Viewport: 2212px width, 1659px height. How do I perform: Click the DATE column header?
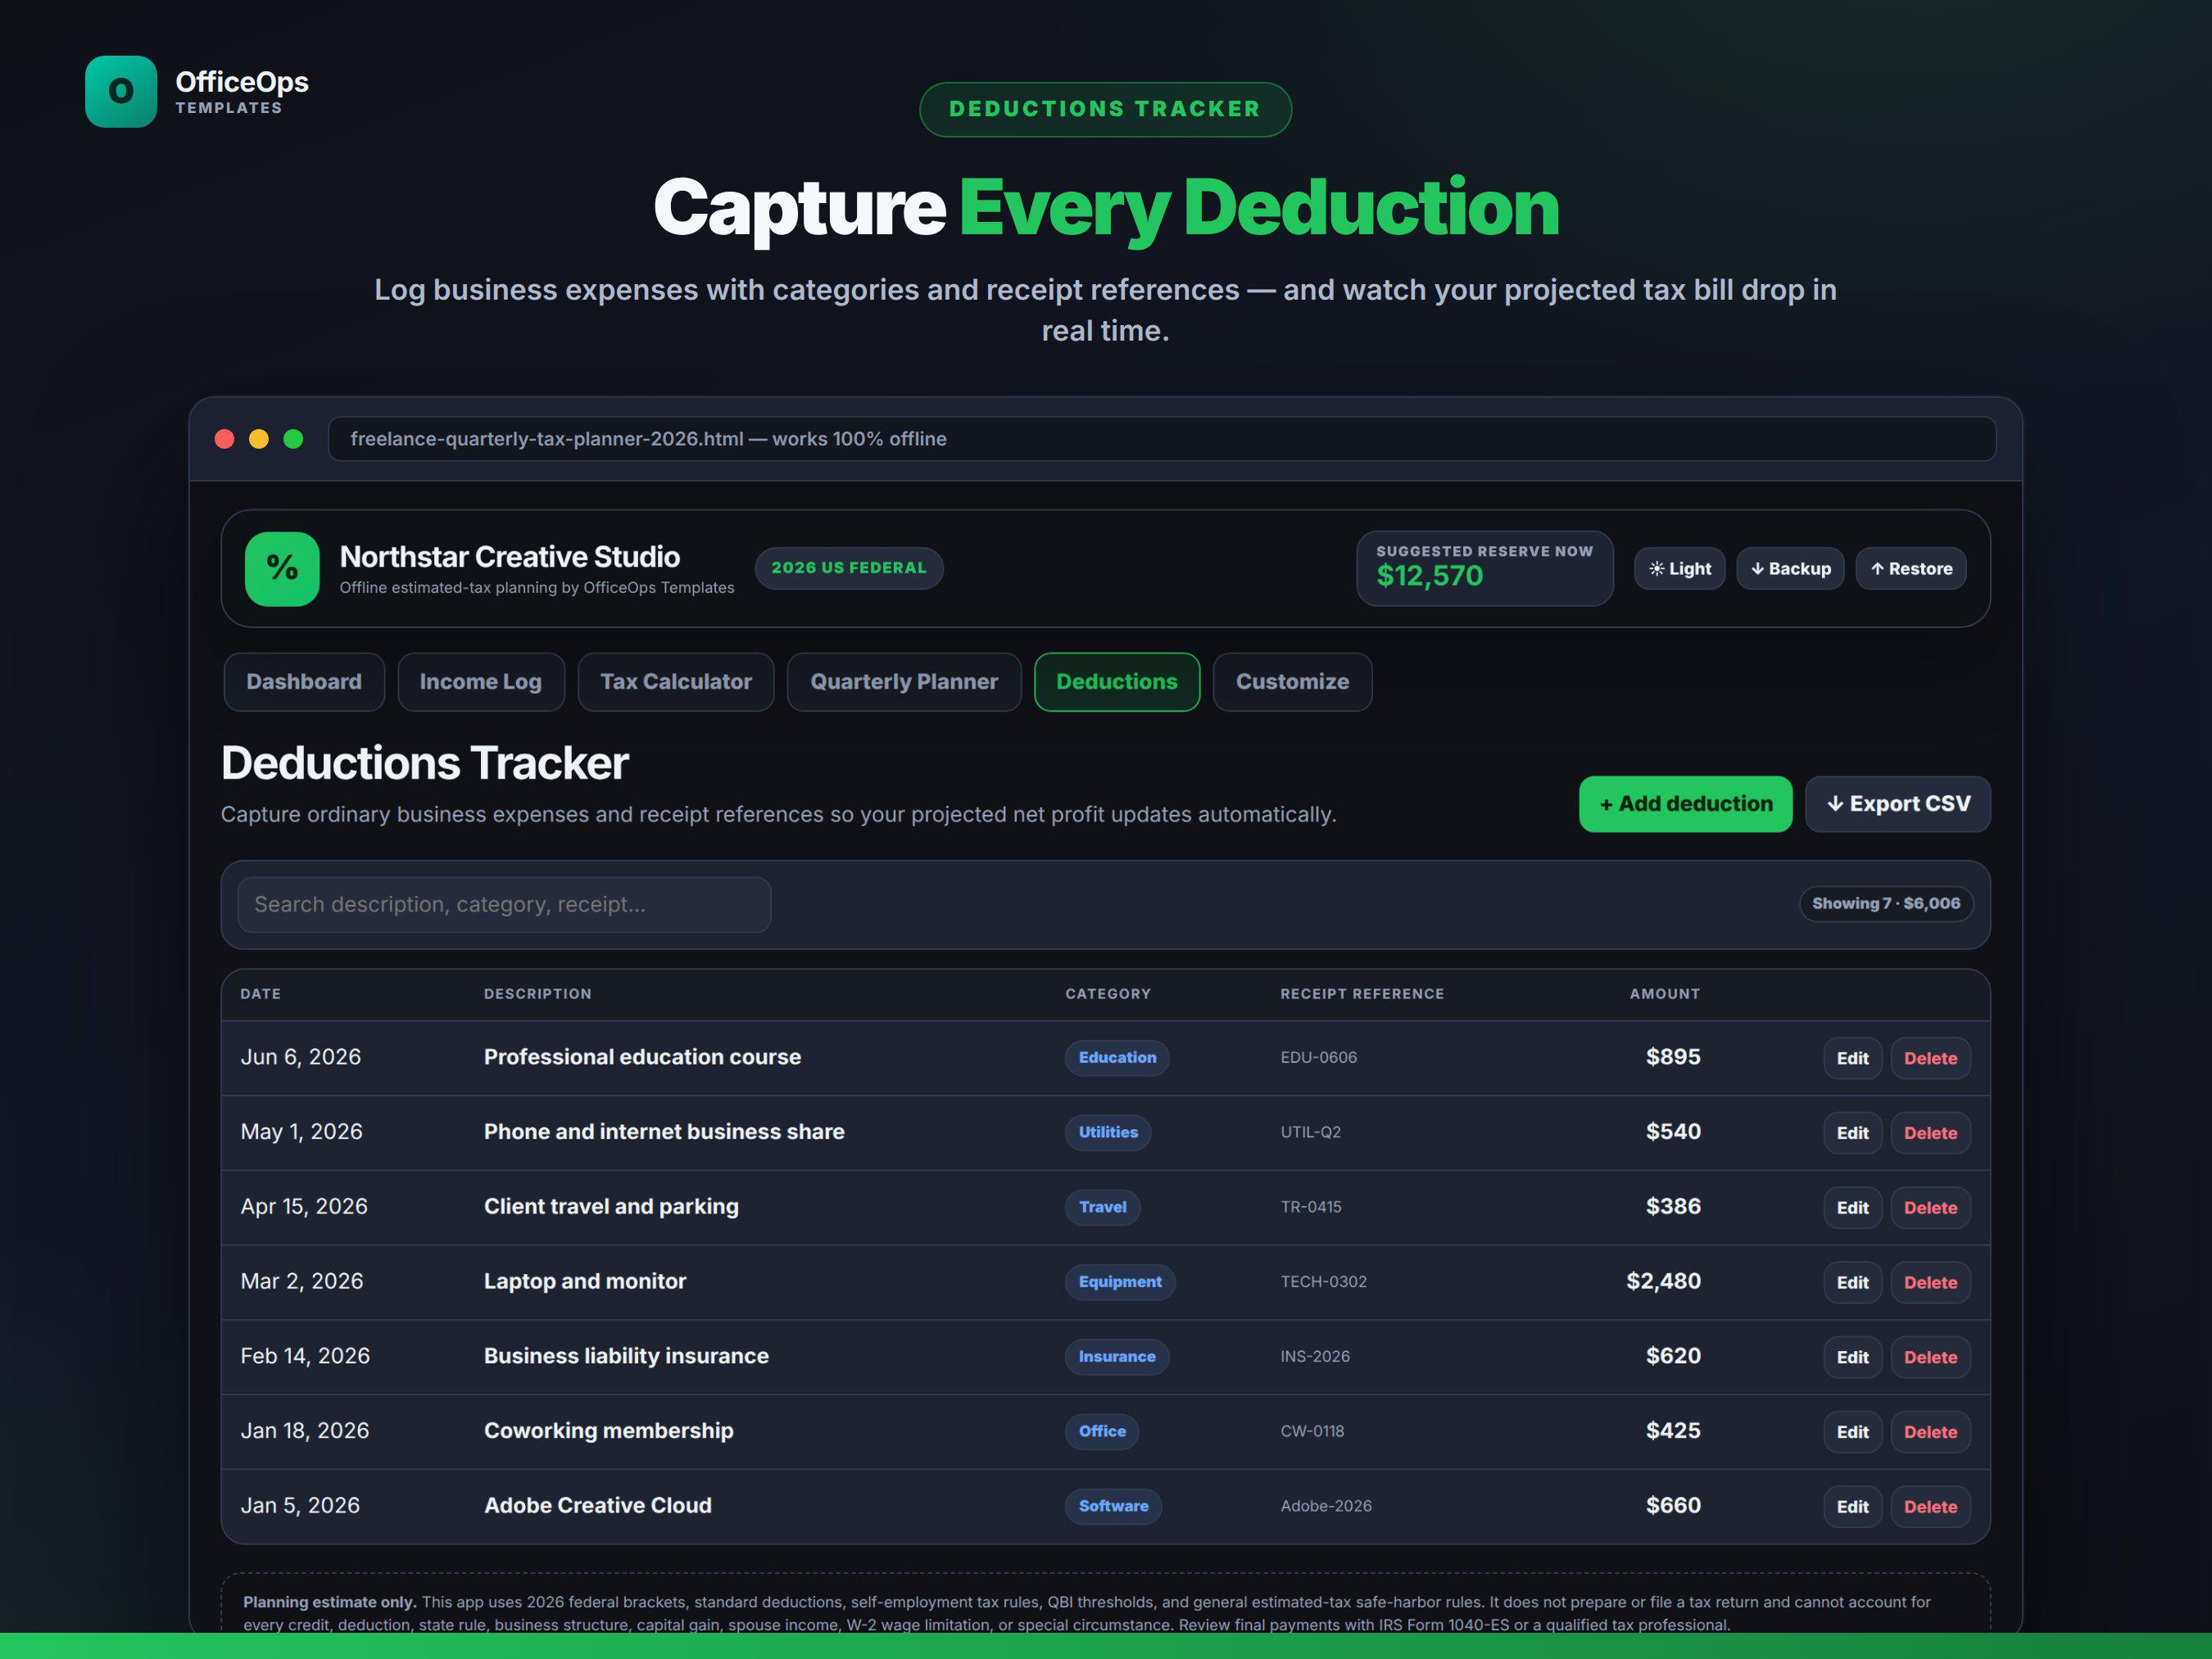(x=260, y=994)
